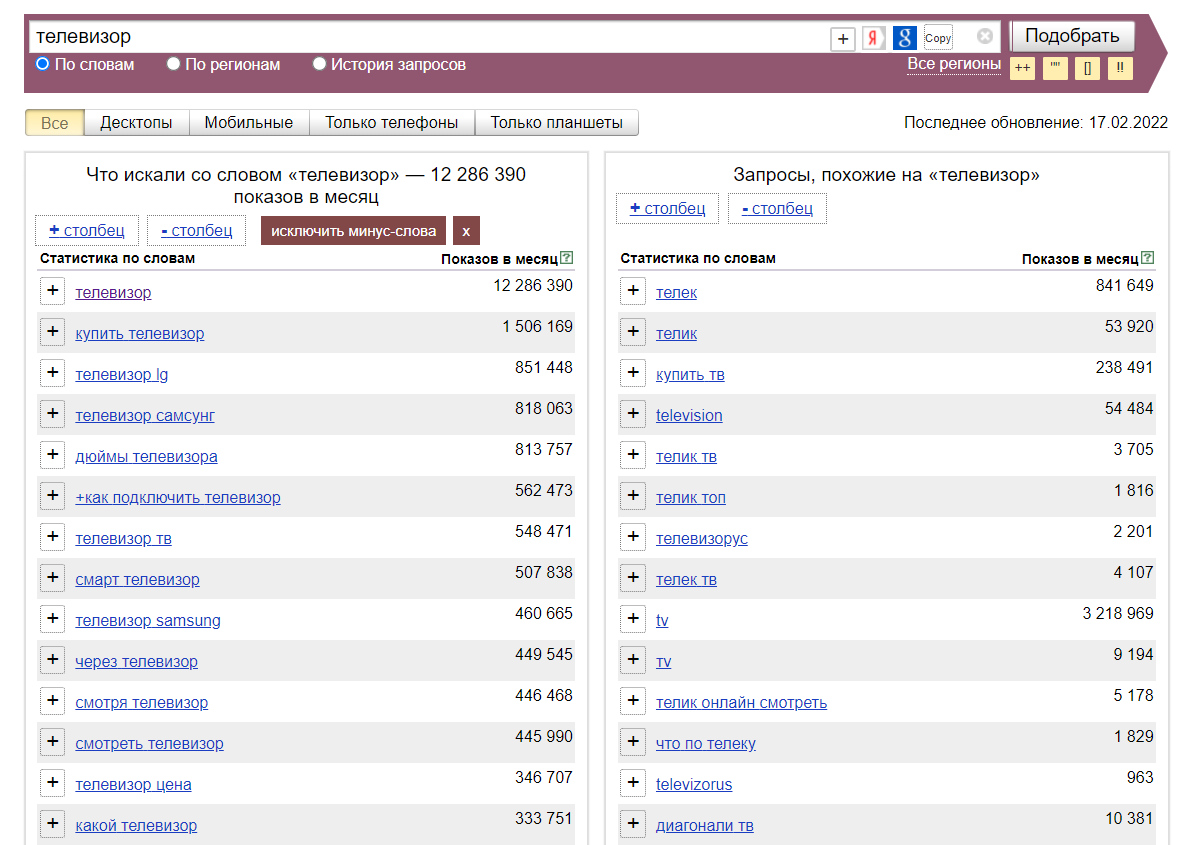The height and width of the screenshot is (845, 1198).
Task: Add телик онлайн смотреть with its plus icon
Action: point(633,701)
